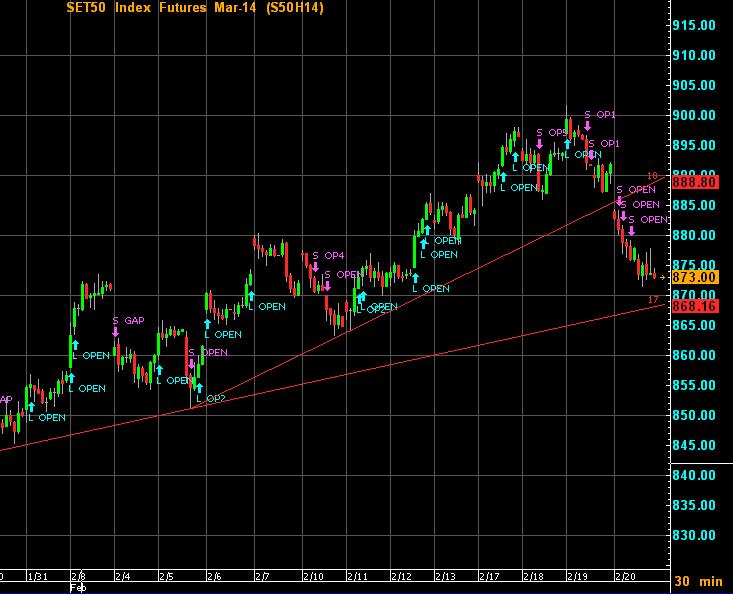Viewport: 733px width, 594px height.
Task: Click the 915.00 price axis label
Action: coord(694,25)
